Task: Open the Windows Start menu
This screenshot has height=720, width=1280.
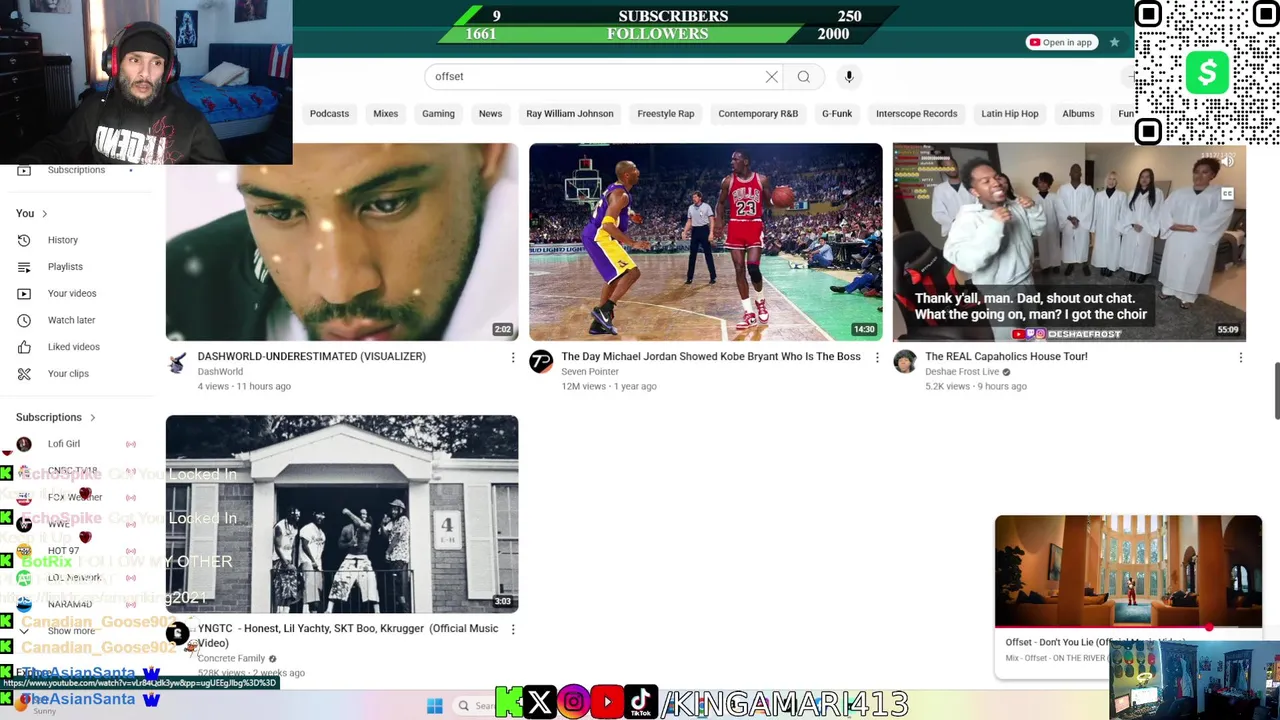Action: click(x=434, y=706)
